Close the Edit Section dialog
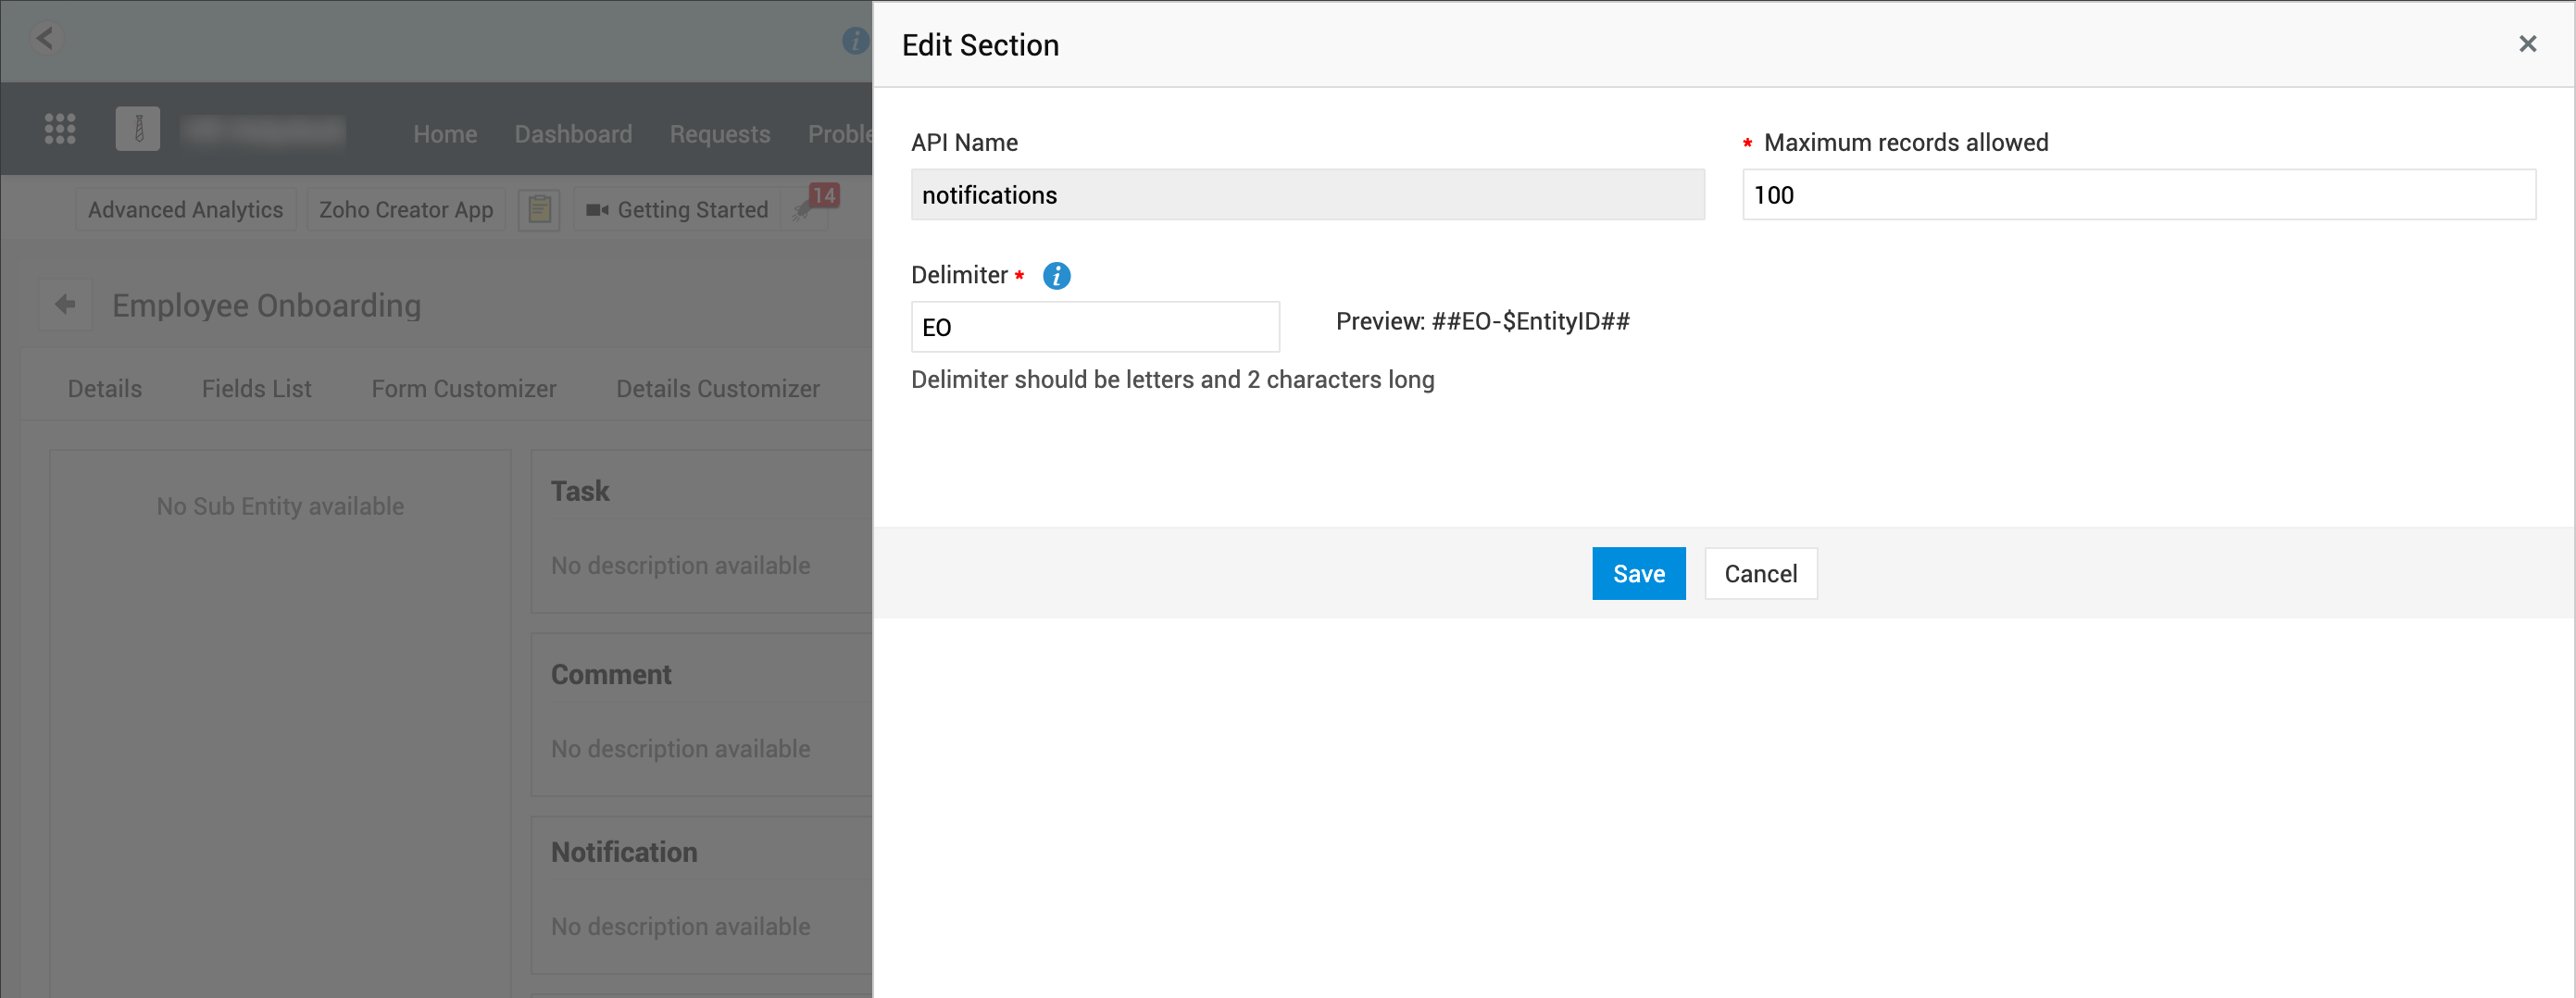This screenshot has height=998, width=2576. point(2527,44)
